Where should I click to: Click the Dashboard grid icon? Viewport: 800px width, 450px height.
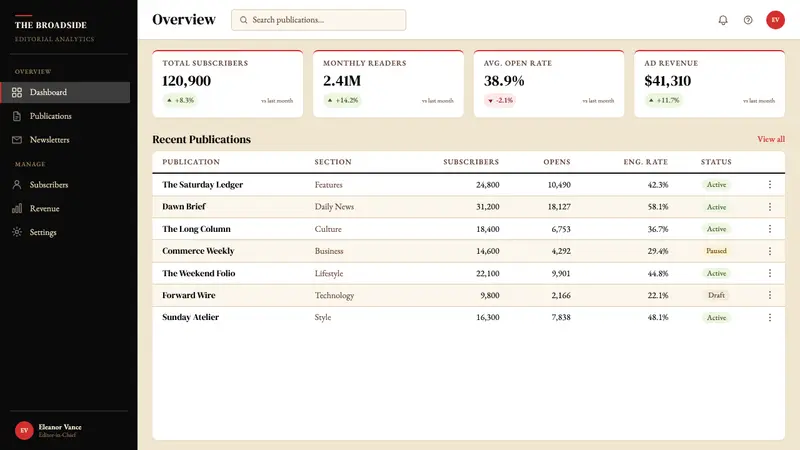(17, 92)
